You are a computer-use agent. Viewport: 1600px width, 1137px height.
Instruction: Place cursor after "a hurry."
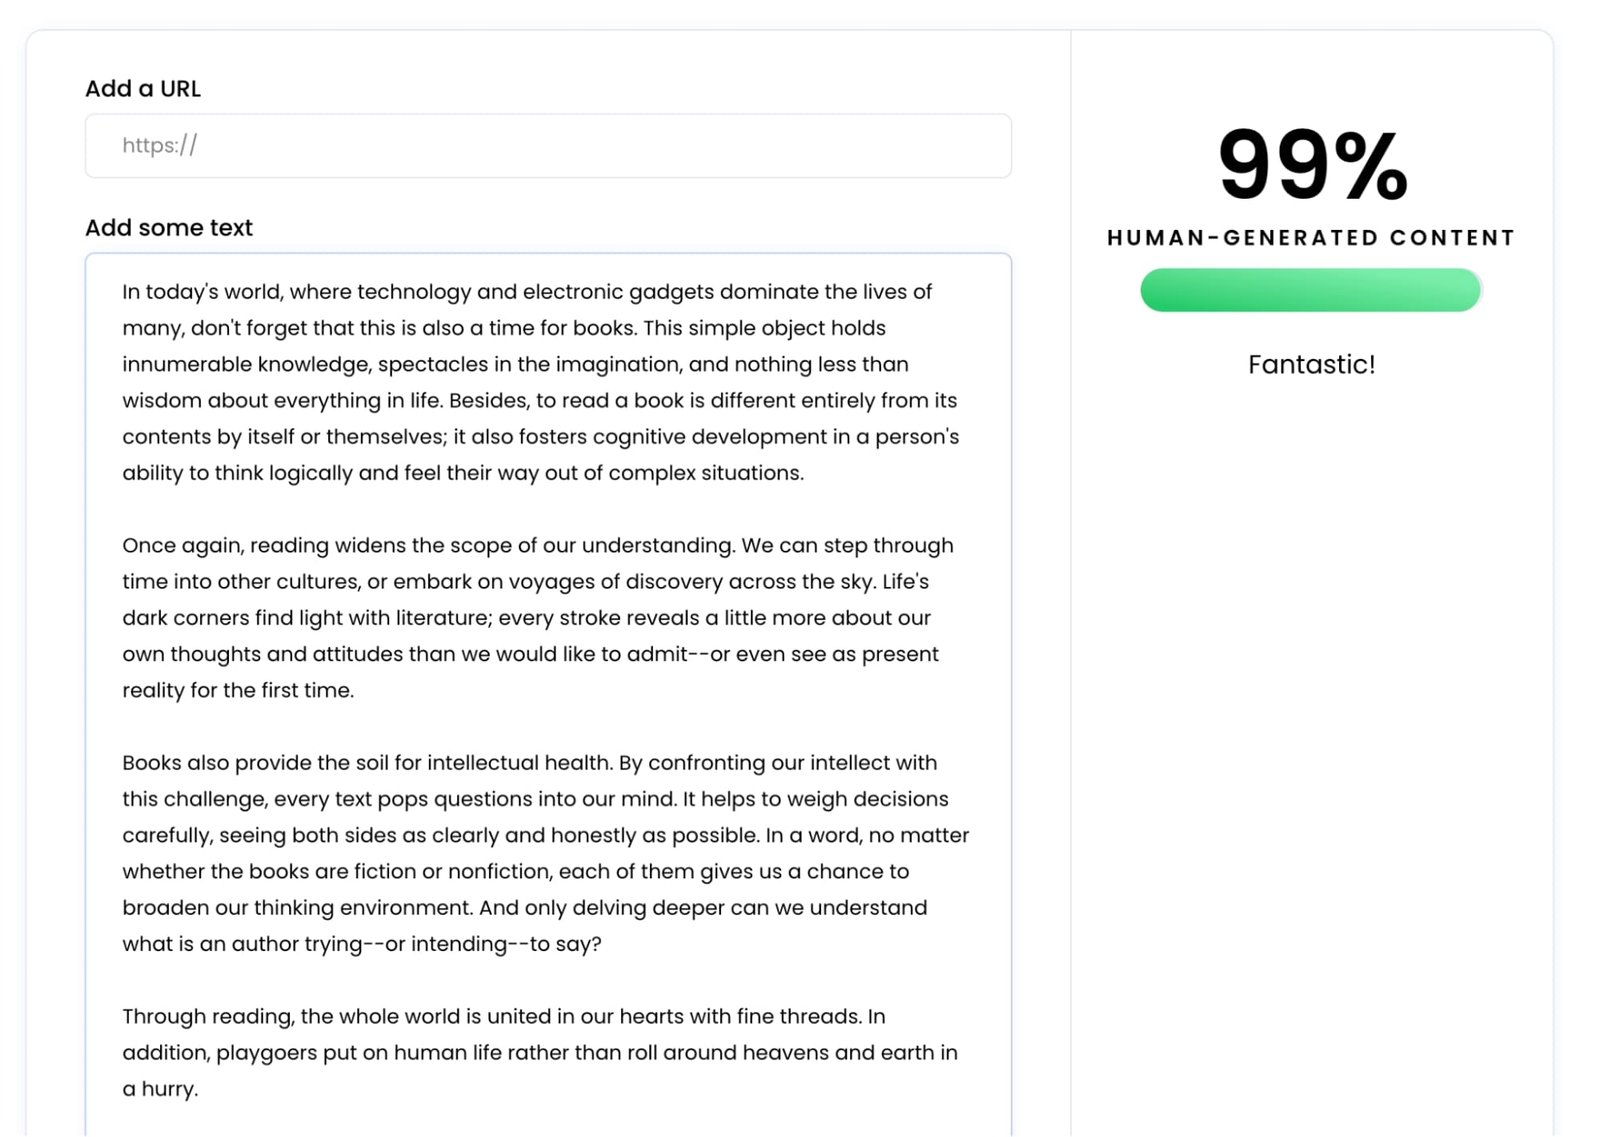point(199,1089)
